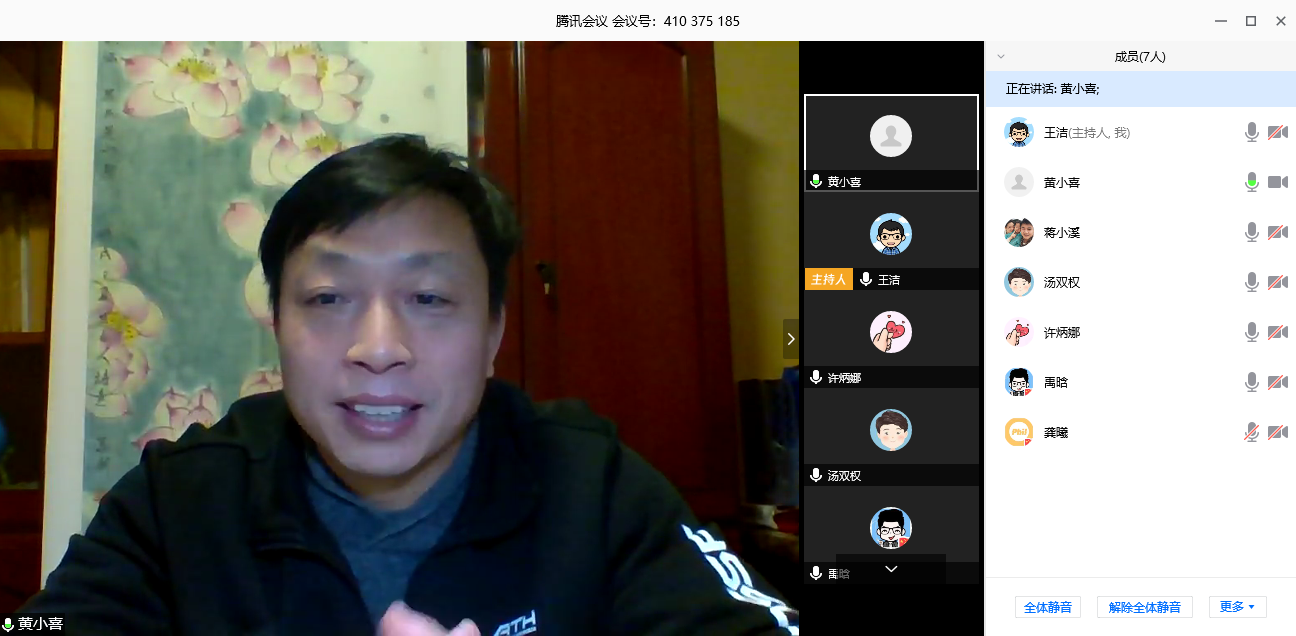Toggle 蒋小溪's camera in member list
The height and width of the screenshot is (636, 1296).
click(1277, 232)
